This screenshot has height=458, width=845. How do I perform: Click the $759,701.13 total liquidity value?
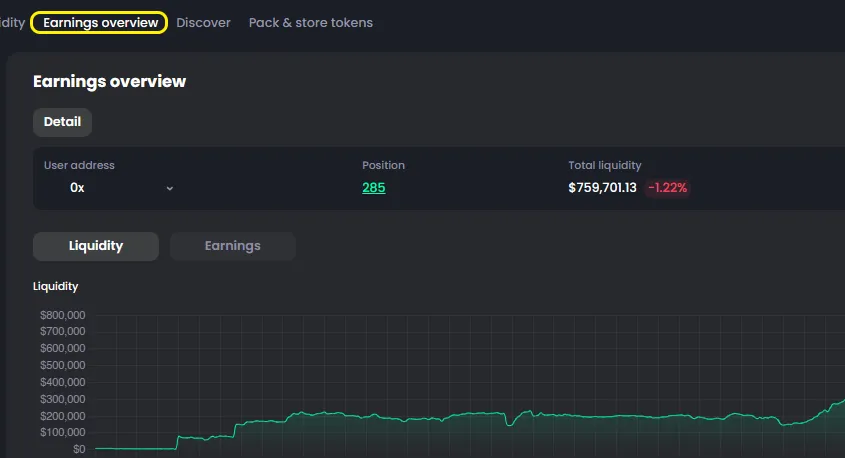(602, 188)
